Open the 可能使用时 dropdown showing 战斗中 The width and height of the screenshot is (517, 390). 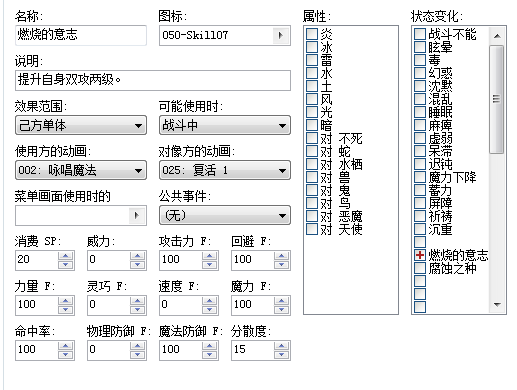[x=225, y=125]
